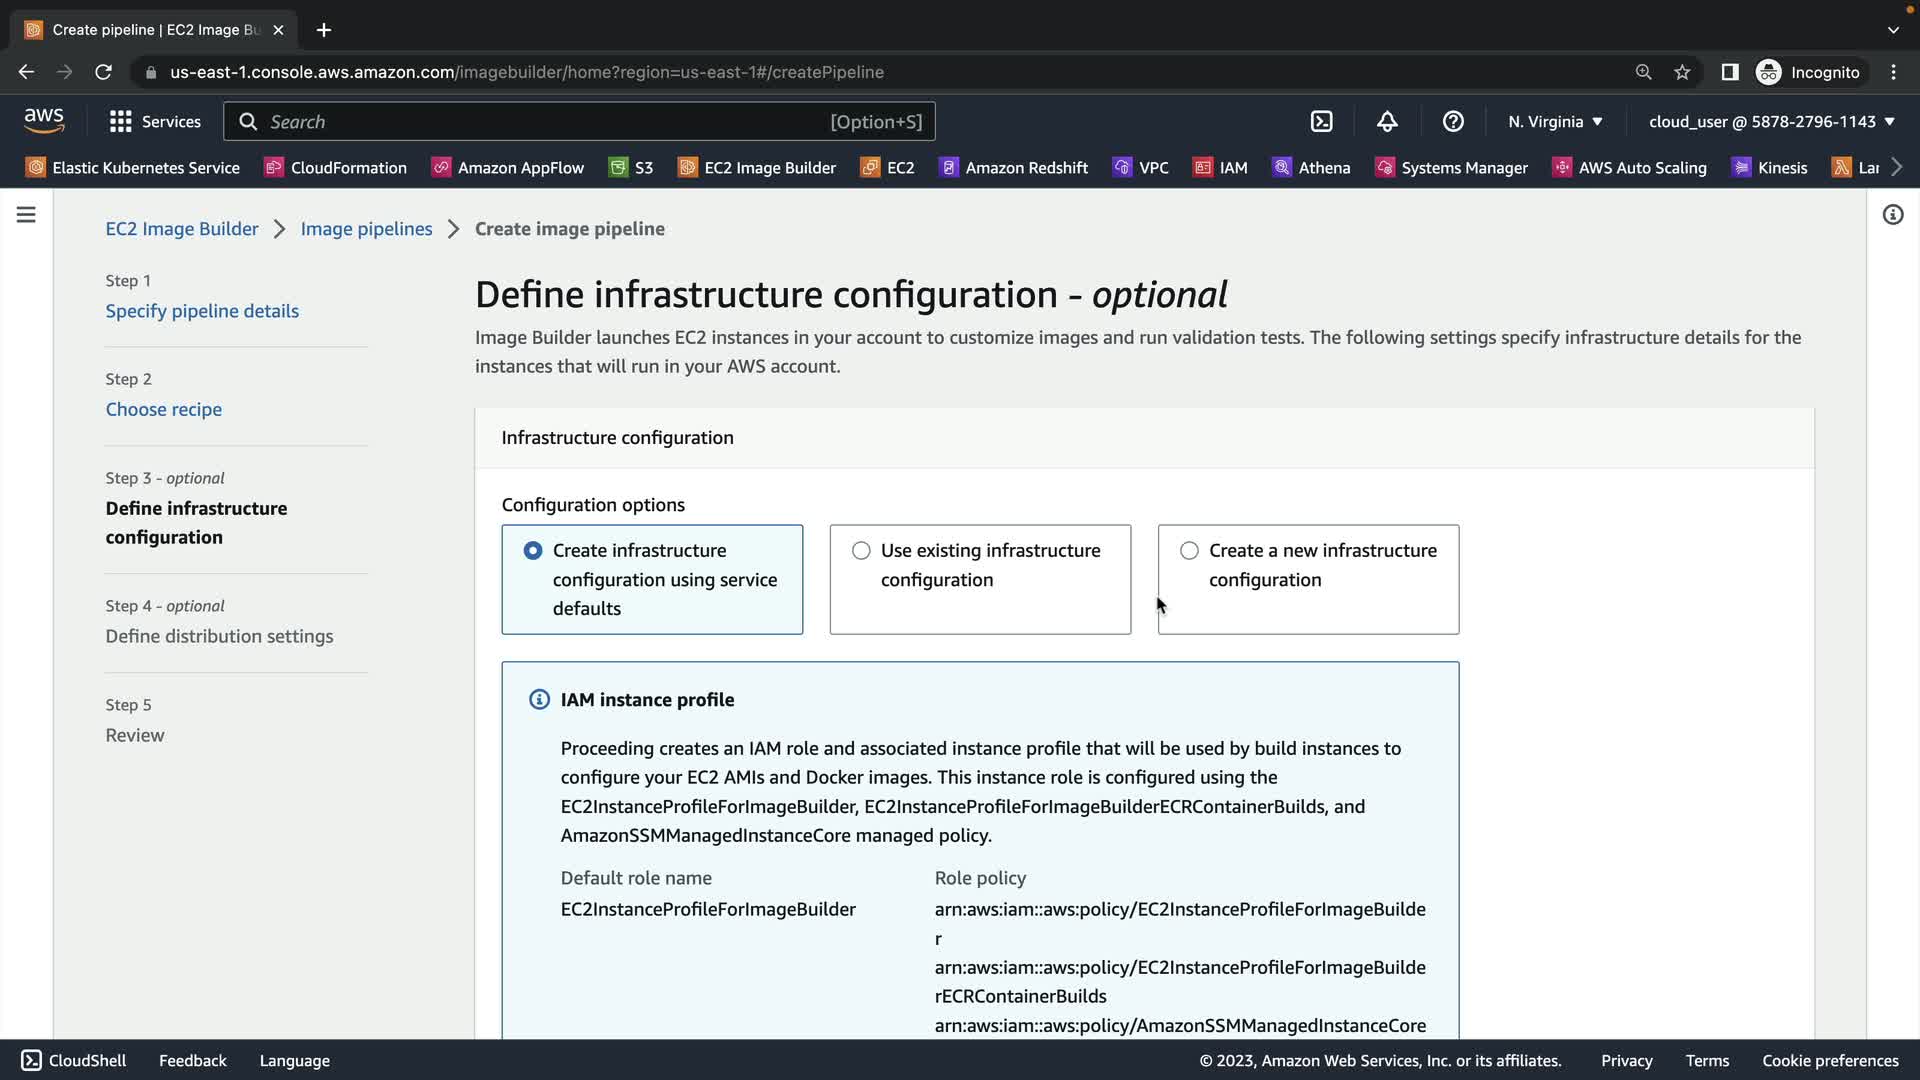Open CloudShell icon in top navigation bar
Image resolution: width=1920 pixels, height=1080 pixels.
click(1321, 122)
